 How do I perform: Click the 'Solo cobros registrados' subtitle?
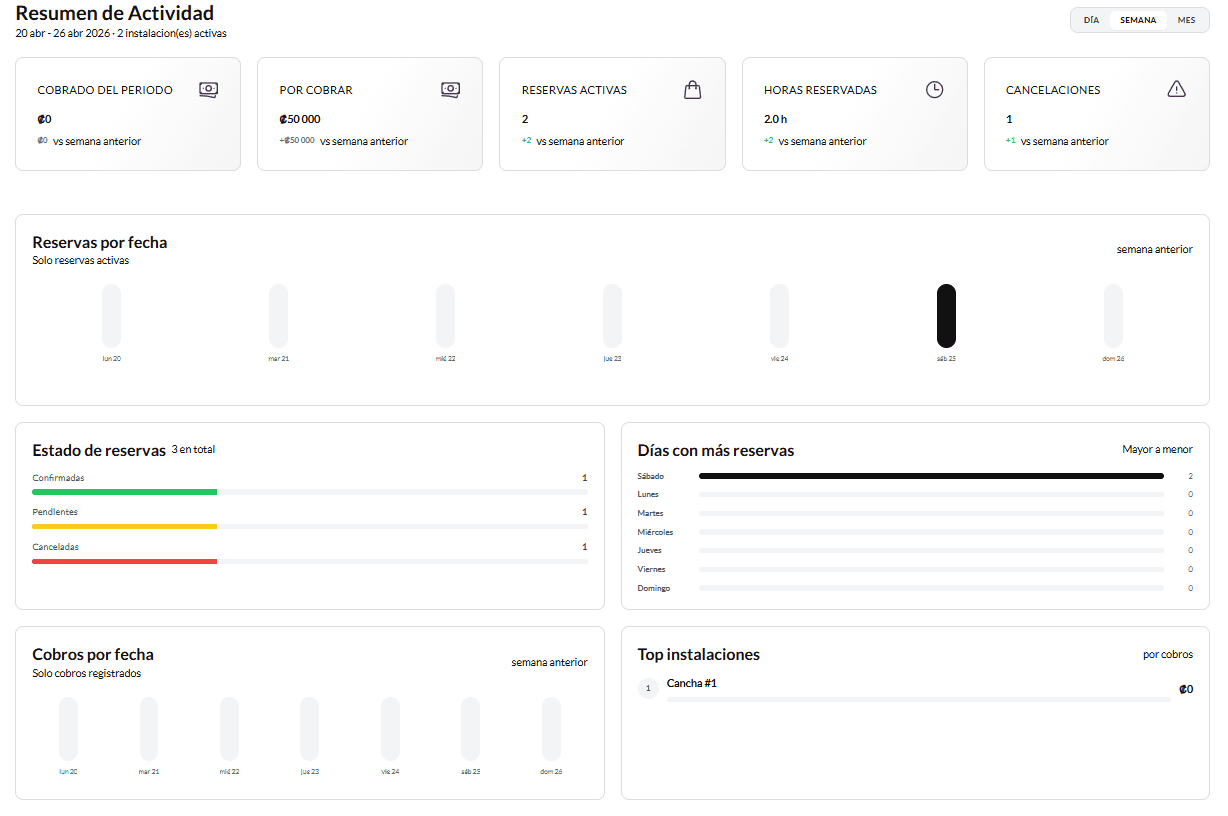click(x=87, y=673)
